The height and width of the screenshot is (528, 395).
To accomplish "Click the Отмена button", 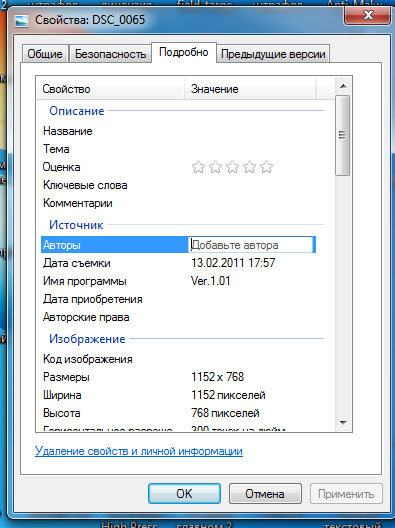I will [x=265, y=494].
